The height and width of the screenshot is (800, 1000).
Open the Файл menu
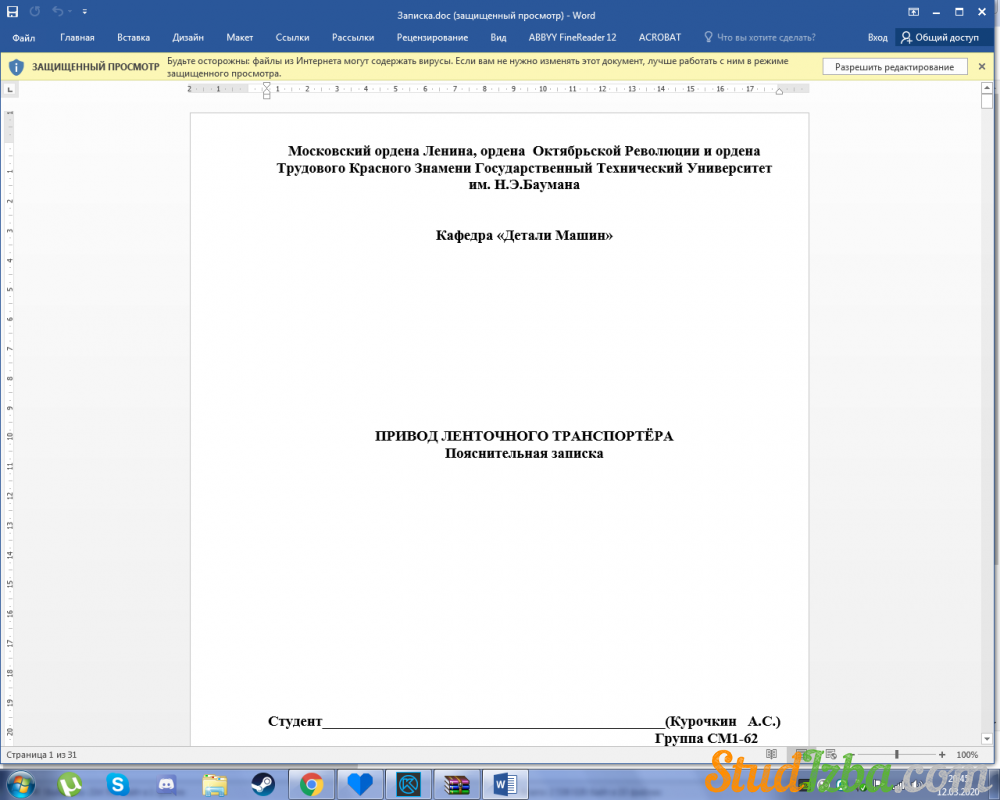coord(24,38)
